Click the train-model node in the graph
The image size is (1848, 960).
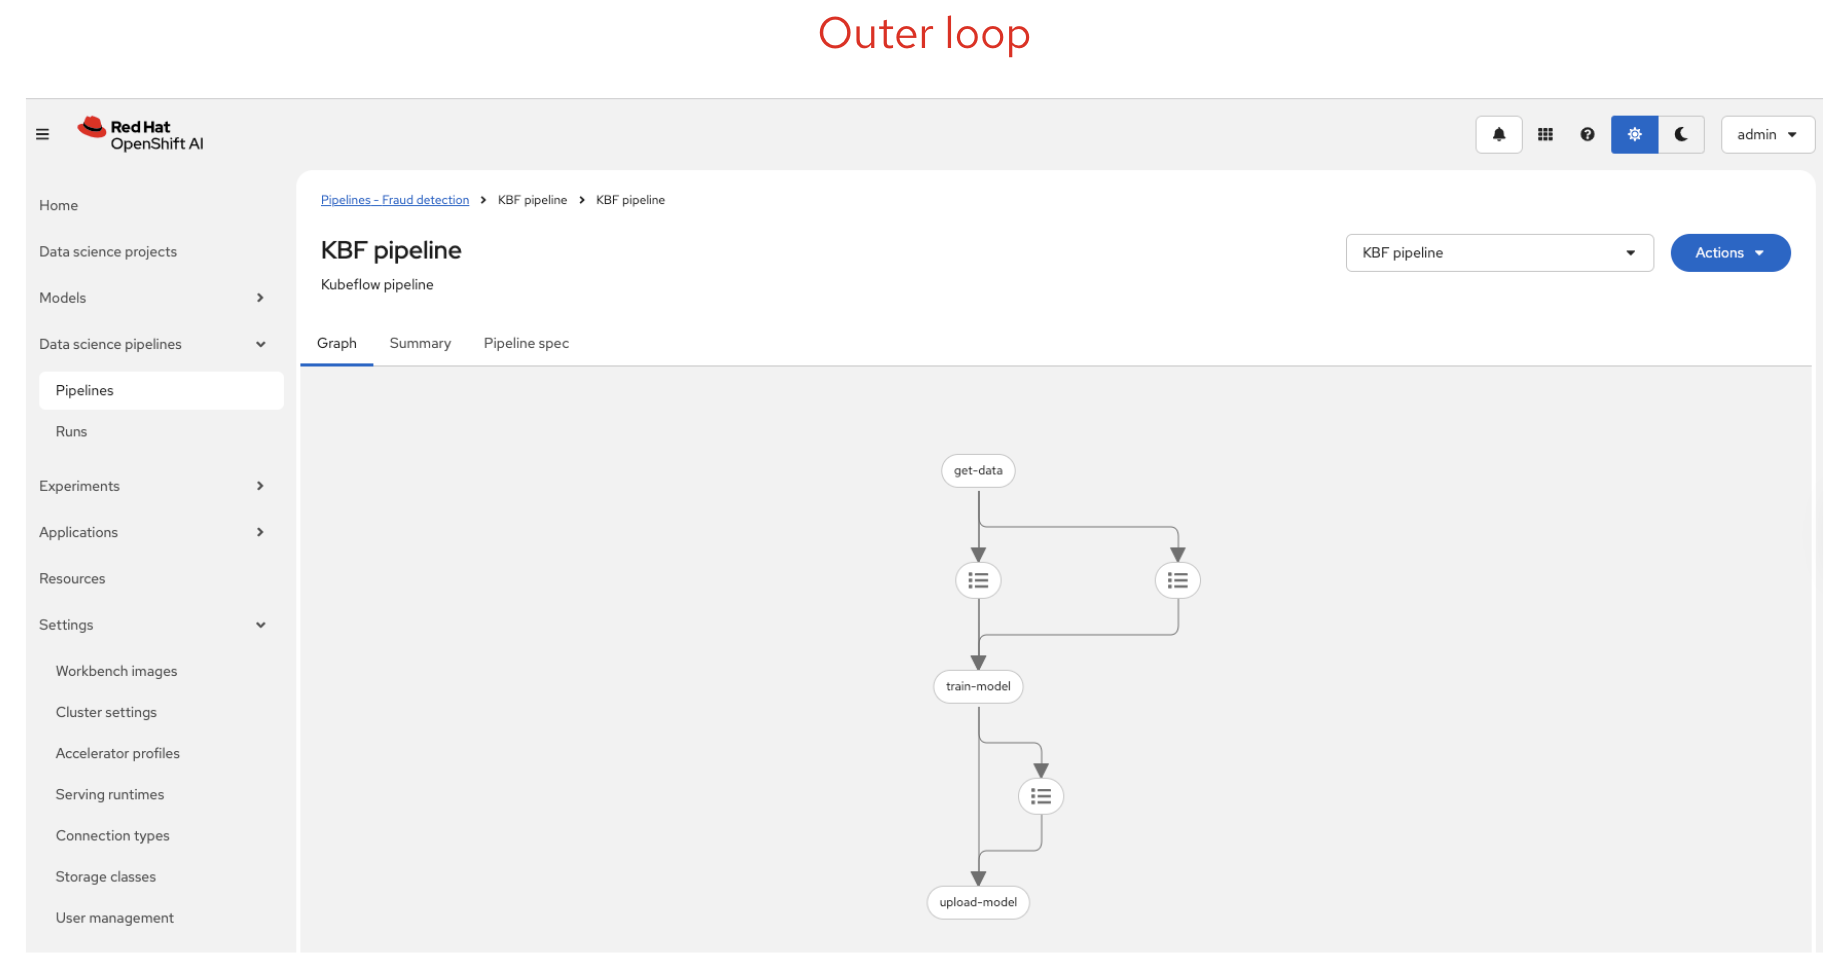click(x=977, y=686)
